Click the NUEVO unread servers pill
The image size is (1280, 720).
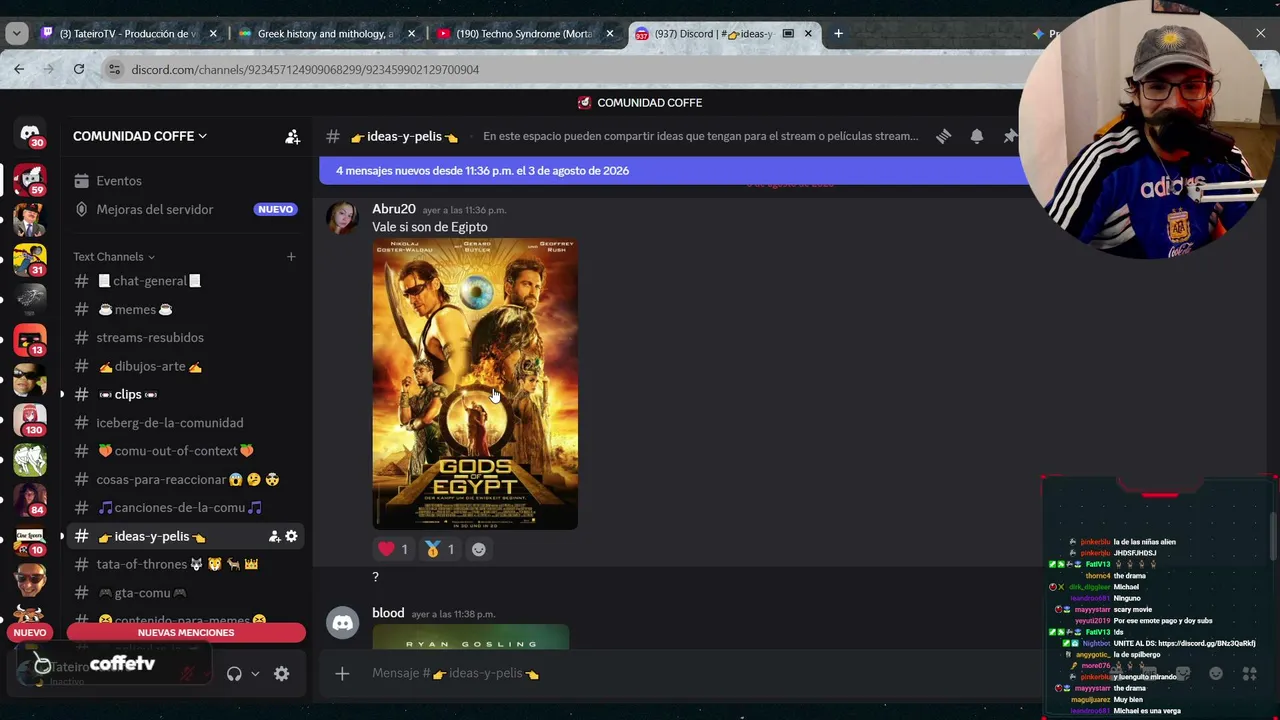click(x=30, y=632)
